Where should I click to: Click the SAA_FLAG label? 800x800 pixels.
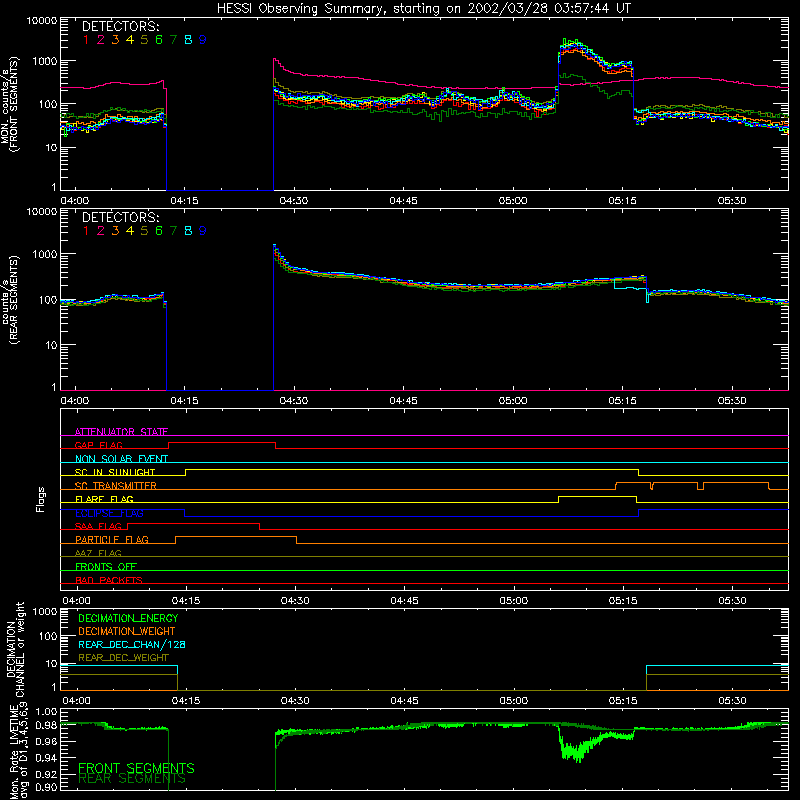pos(98,526)
